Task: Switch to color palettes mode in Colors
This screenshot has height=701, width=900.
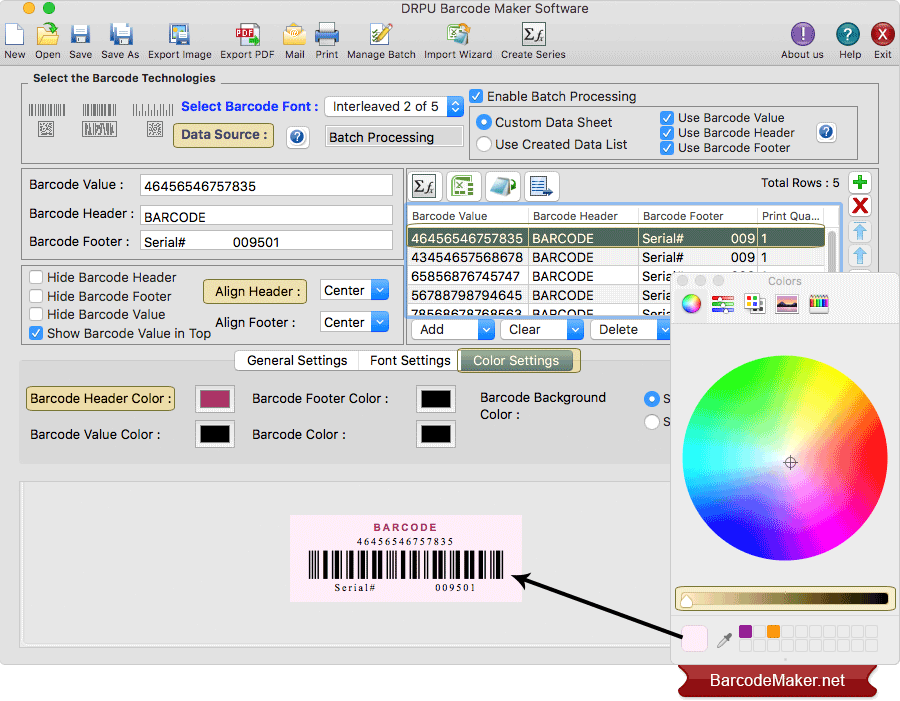Action: point(754,303)
